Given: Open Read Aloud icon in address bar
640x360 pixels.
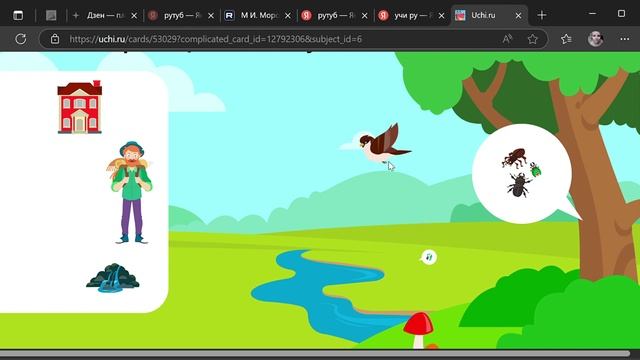Looking at the screenshot, I should pos(507,39).
